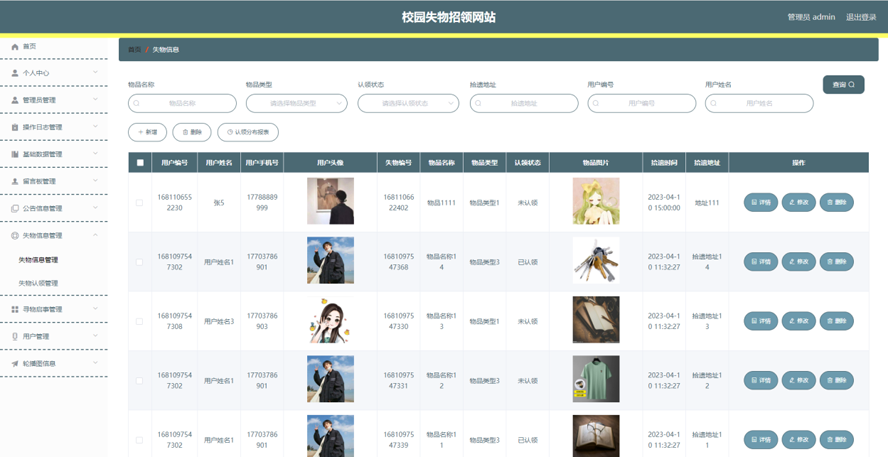Open the 物品类型 dropdown
Viewport: 888px width, 457px height.
coord(296,103)
